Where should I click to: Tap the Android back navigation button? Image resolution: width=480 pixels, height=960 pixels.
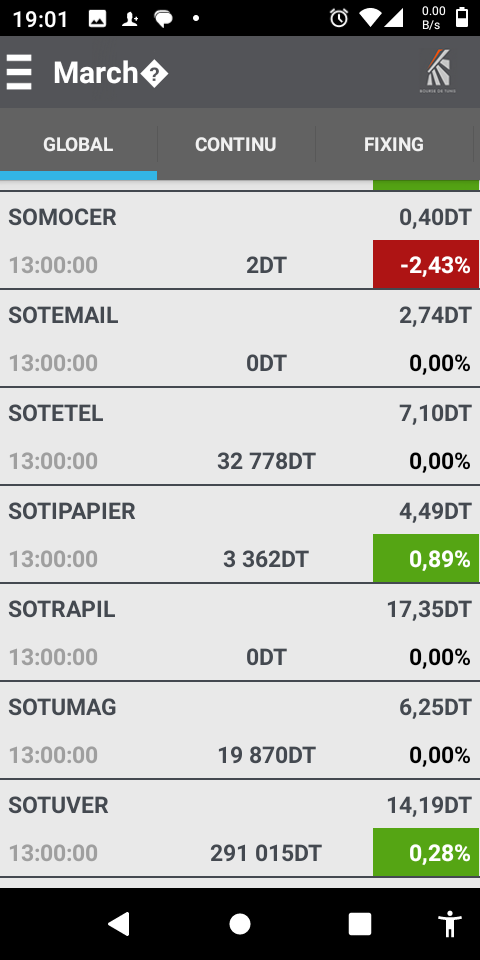tap(119, 923)
